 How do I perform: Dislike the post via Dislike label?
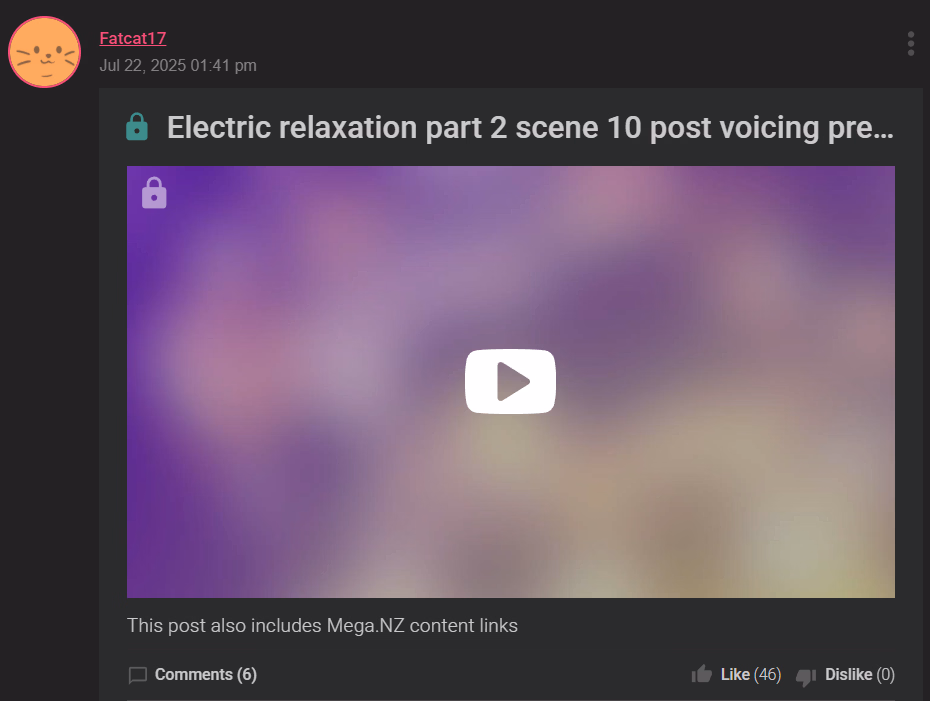coord(848,674)
